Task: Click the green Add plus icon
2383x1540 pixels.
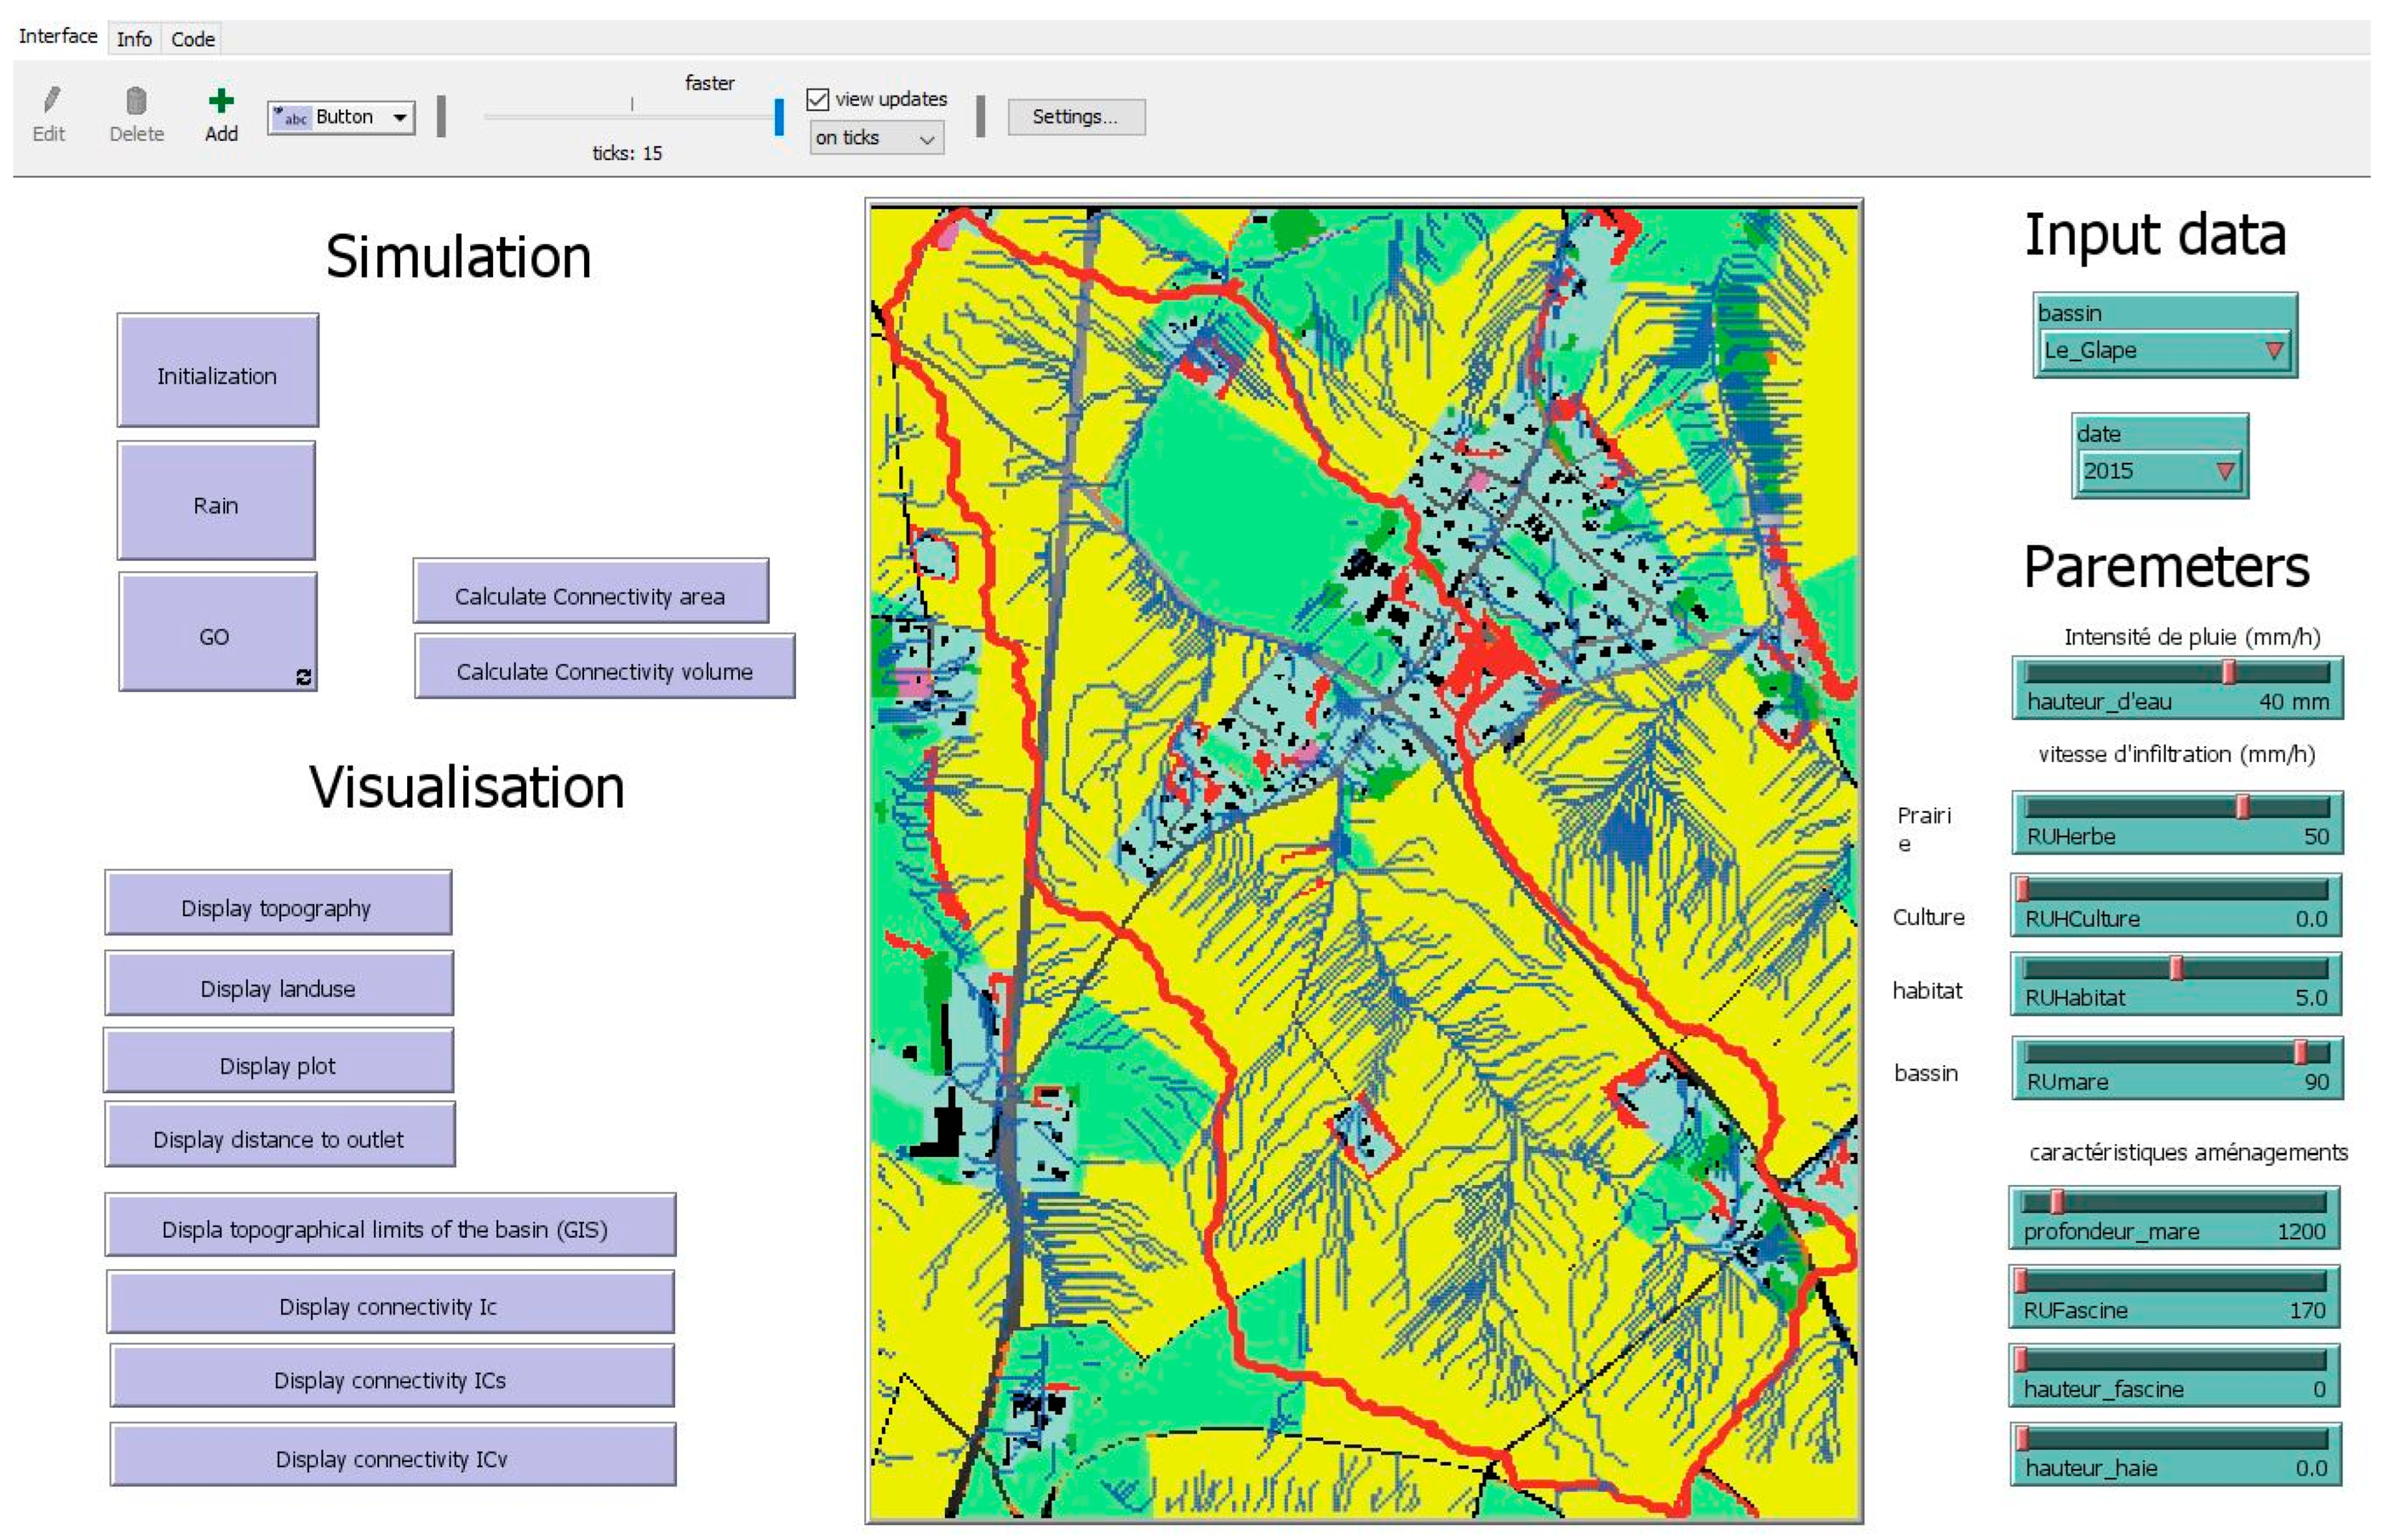Action: pos(221,101)
